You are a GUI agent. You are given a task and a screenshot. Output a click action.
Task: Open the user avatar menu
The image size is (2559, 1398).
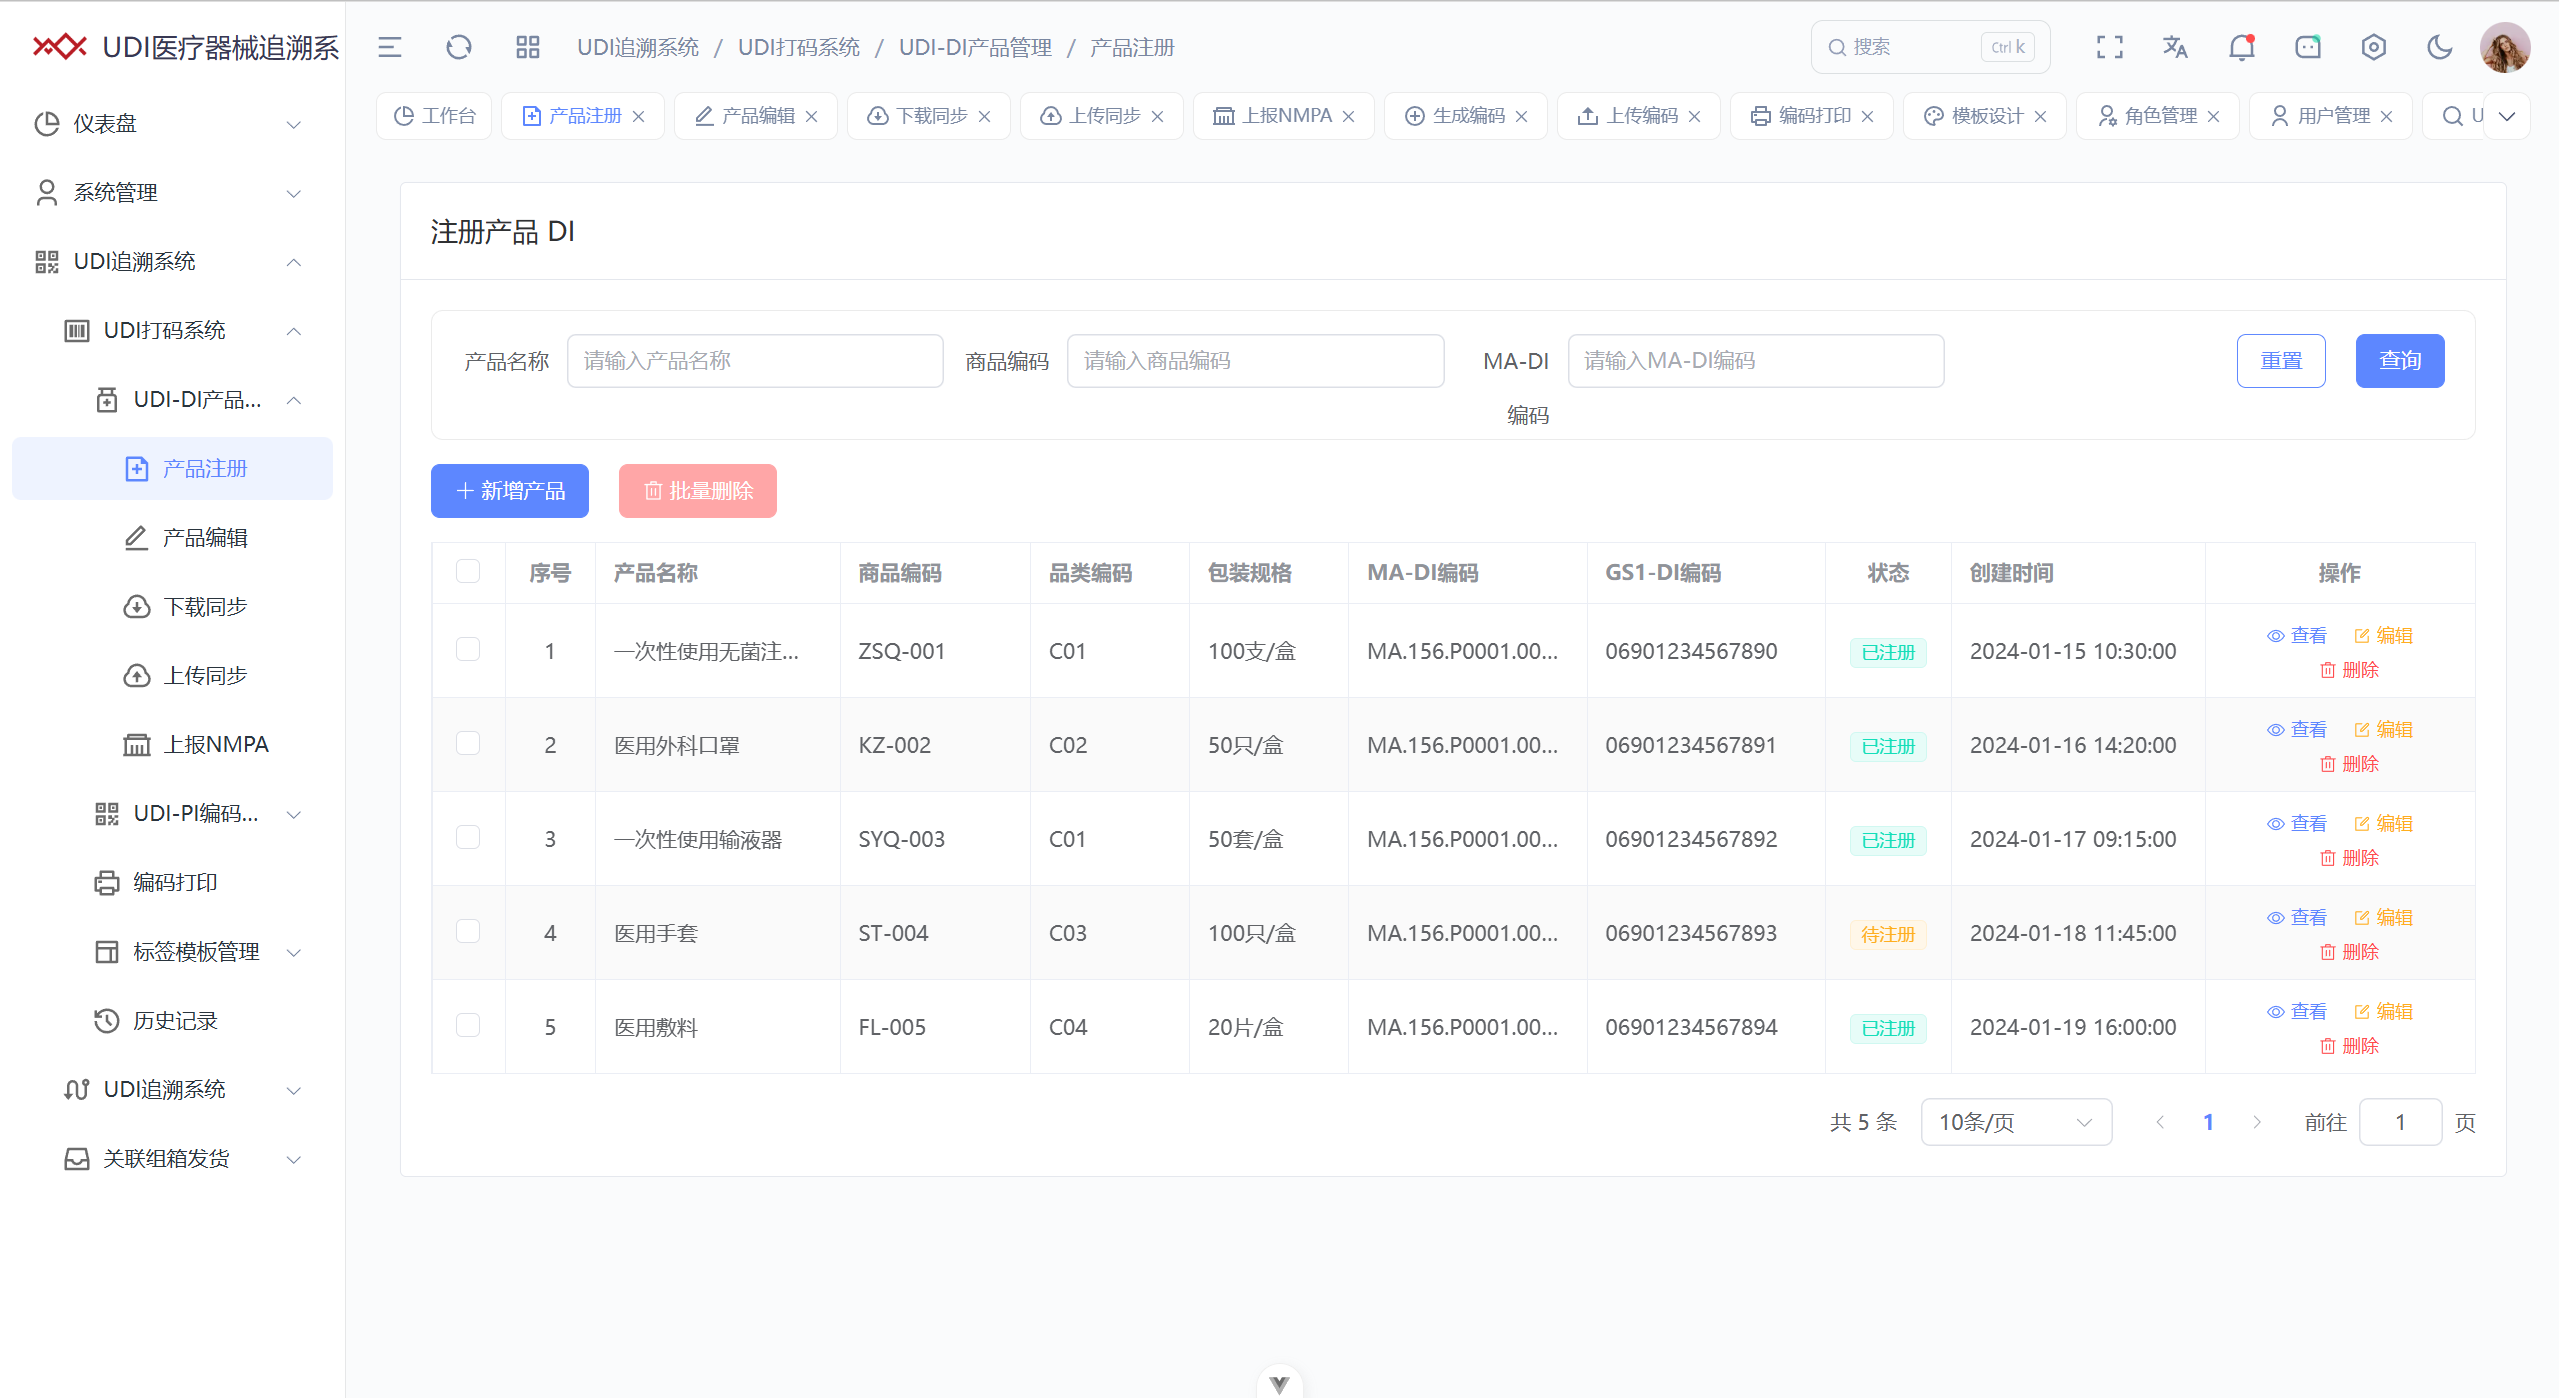click(x=2505, y=47)
